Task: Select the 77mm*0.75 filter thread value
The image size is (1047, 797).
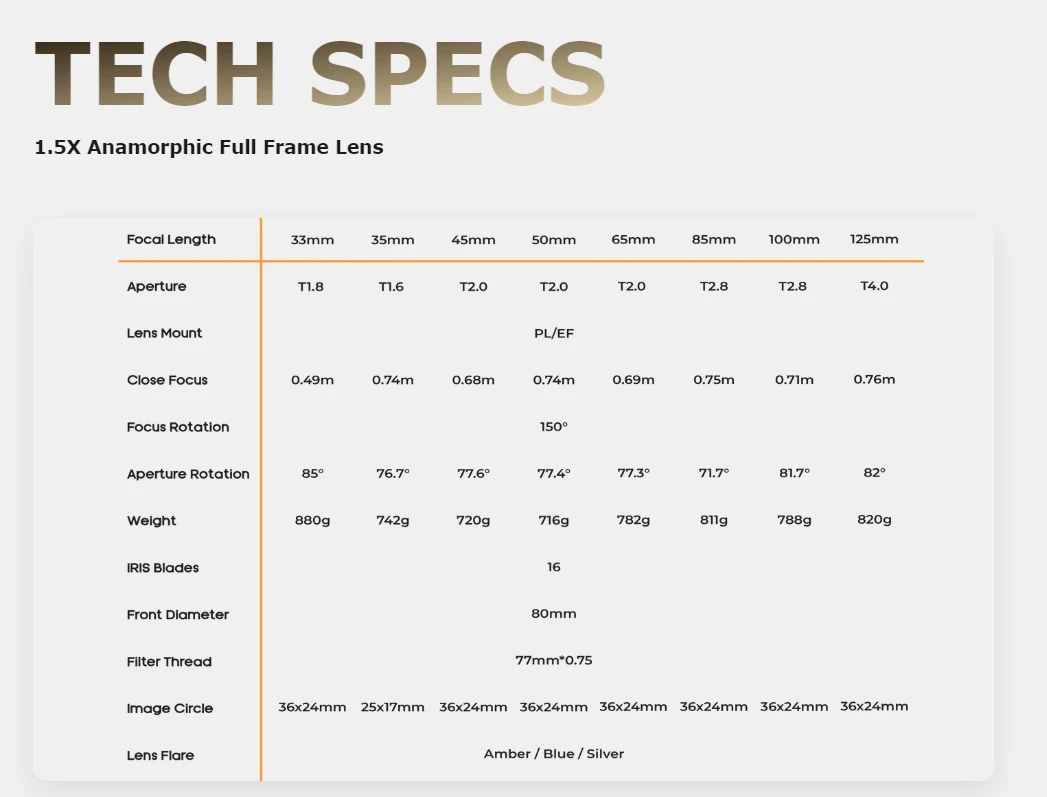Action: (x=554, y=660)
